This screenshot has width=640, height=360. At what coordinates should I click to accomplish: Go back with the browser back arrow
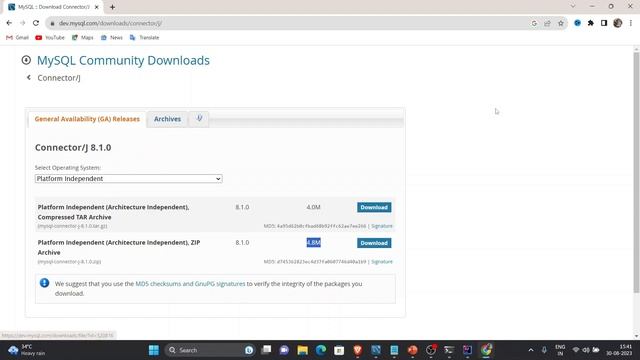tap(9, 23)
